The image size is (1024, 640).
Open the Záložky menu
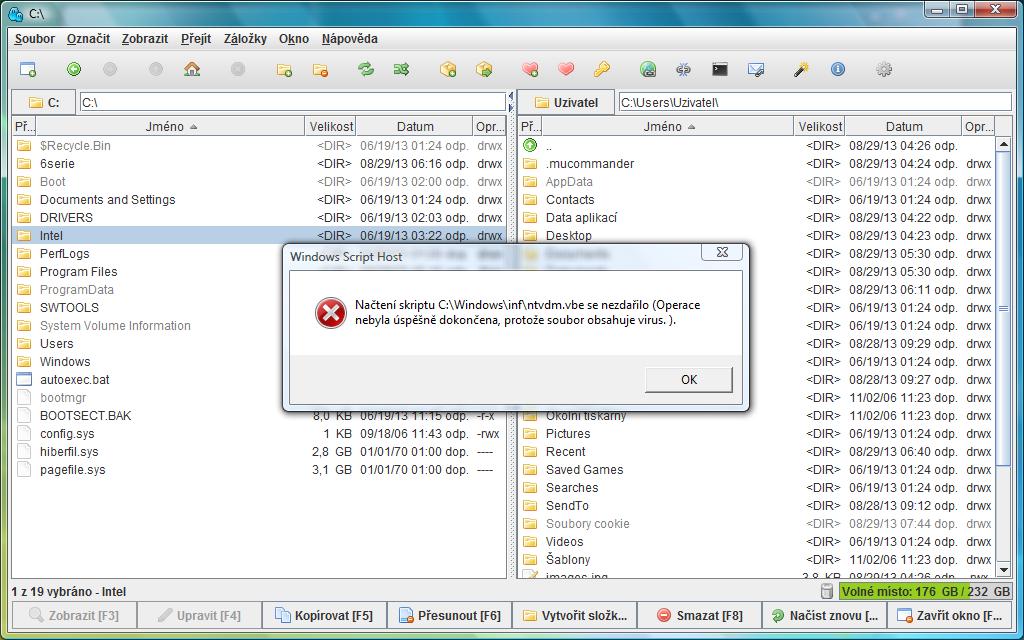245,39
